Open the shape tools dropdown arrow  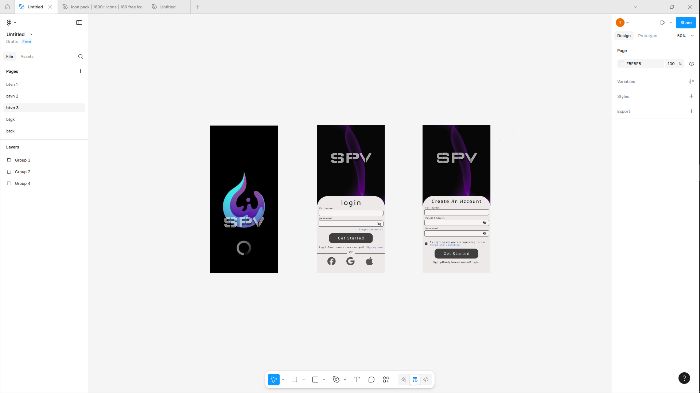324,380
